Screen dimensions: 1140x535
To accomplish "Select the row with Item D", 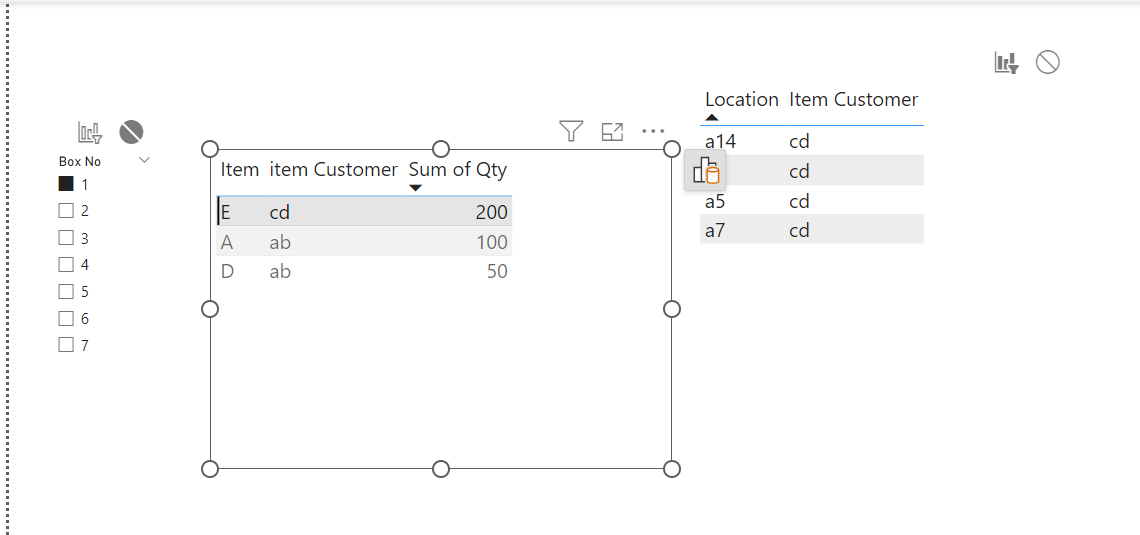I will pyautogui.click(x=364, y=271).
